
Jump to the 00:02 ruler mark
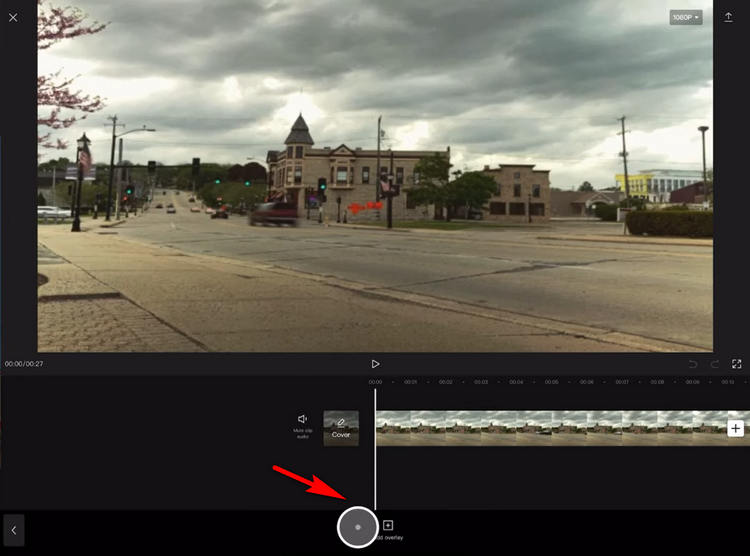pos(446,382)
